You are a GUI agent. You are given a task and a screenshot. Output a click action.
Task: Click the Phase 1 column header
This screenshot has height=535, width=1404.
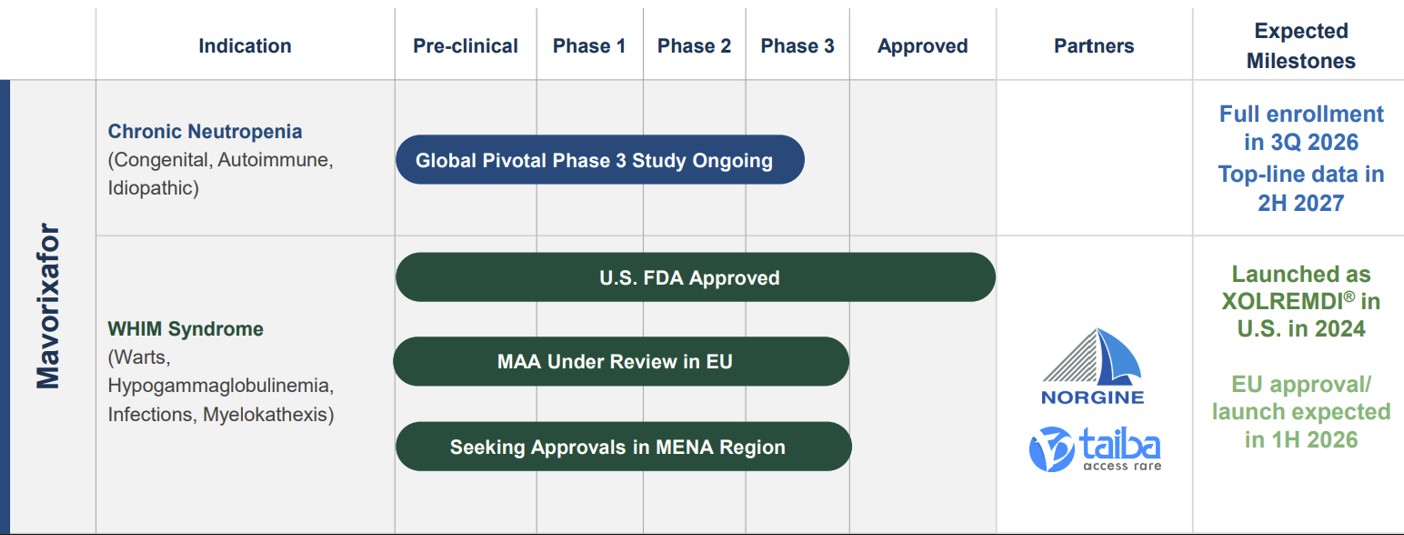point(589,46)
